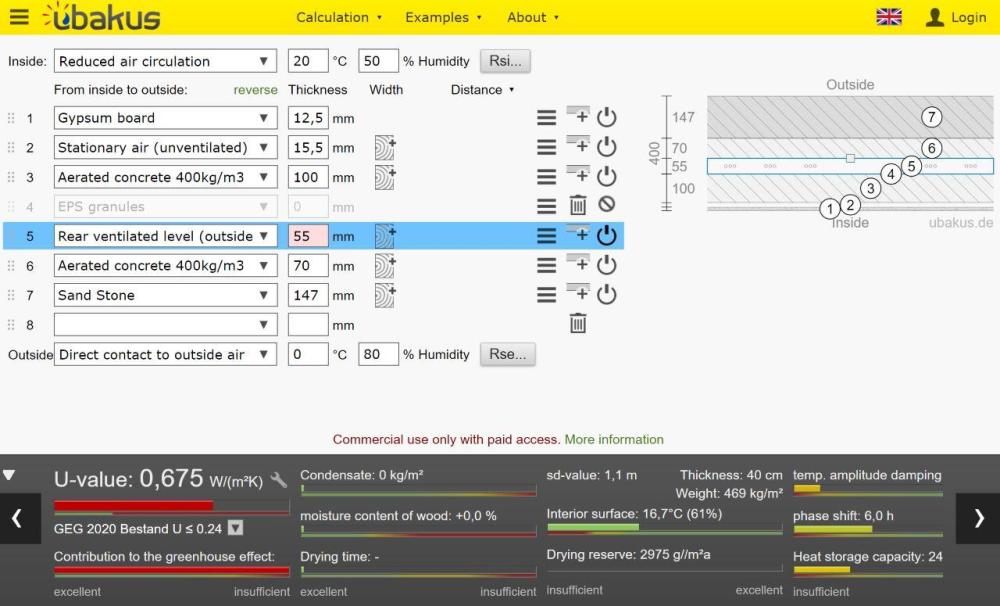This screenshot has width=1000, height=606.
Task: Open the Rsi settings button
Action: pyautogui.click(x=505, y=61)
